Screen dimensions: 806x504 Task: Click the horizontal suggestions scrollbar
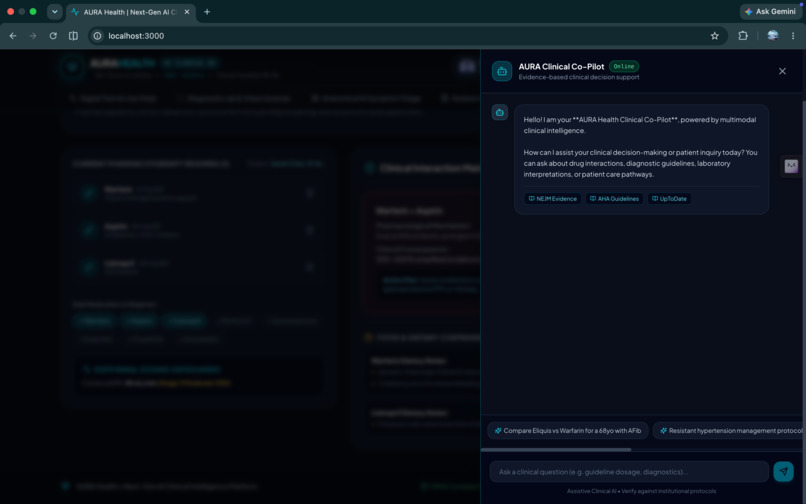tap(556, 449)
